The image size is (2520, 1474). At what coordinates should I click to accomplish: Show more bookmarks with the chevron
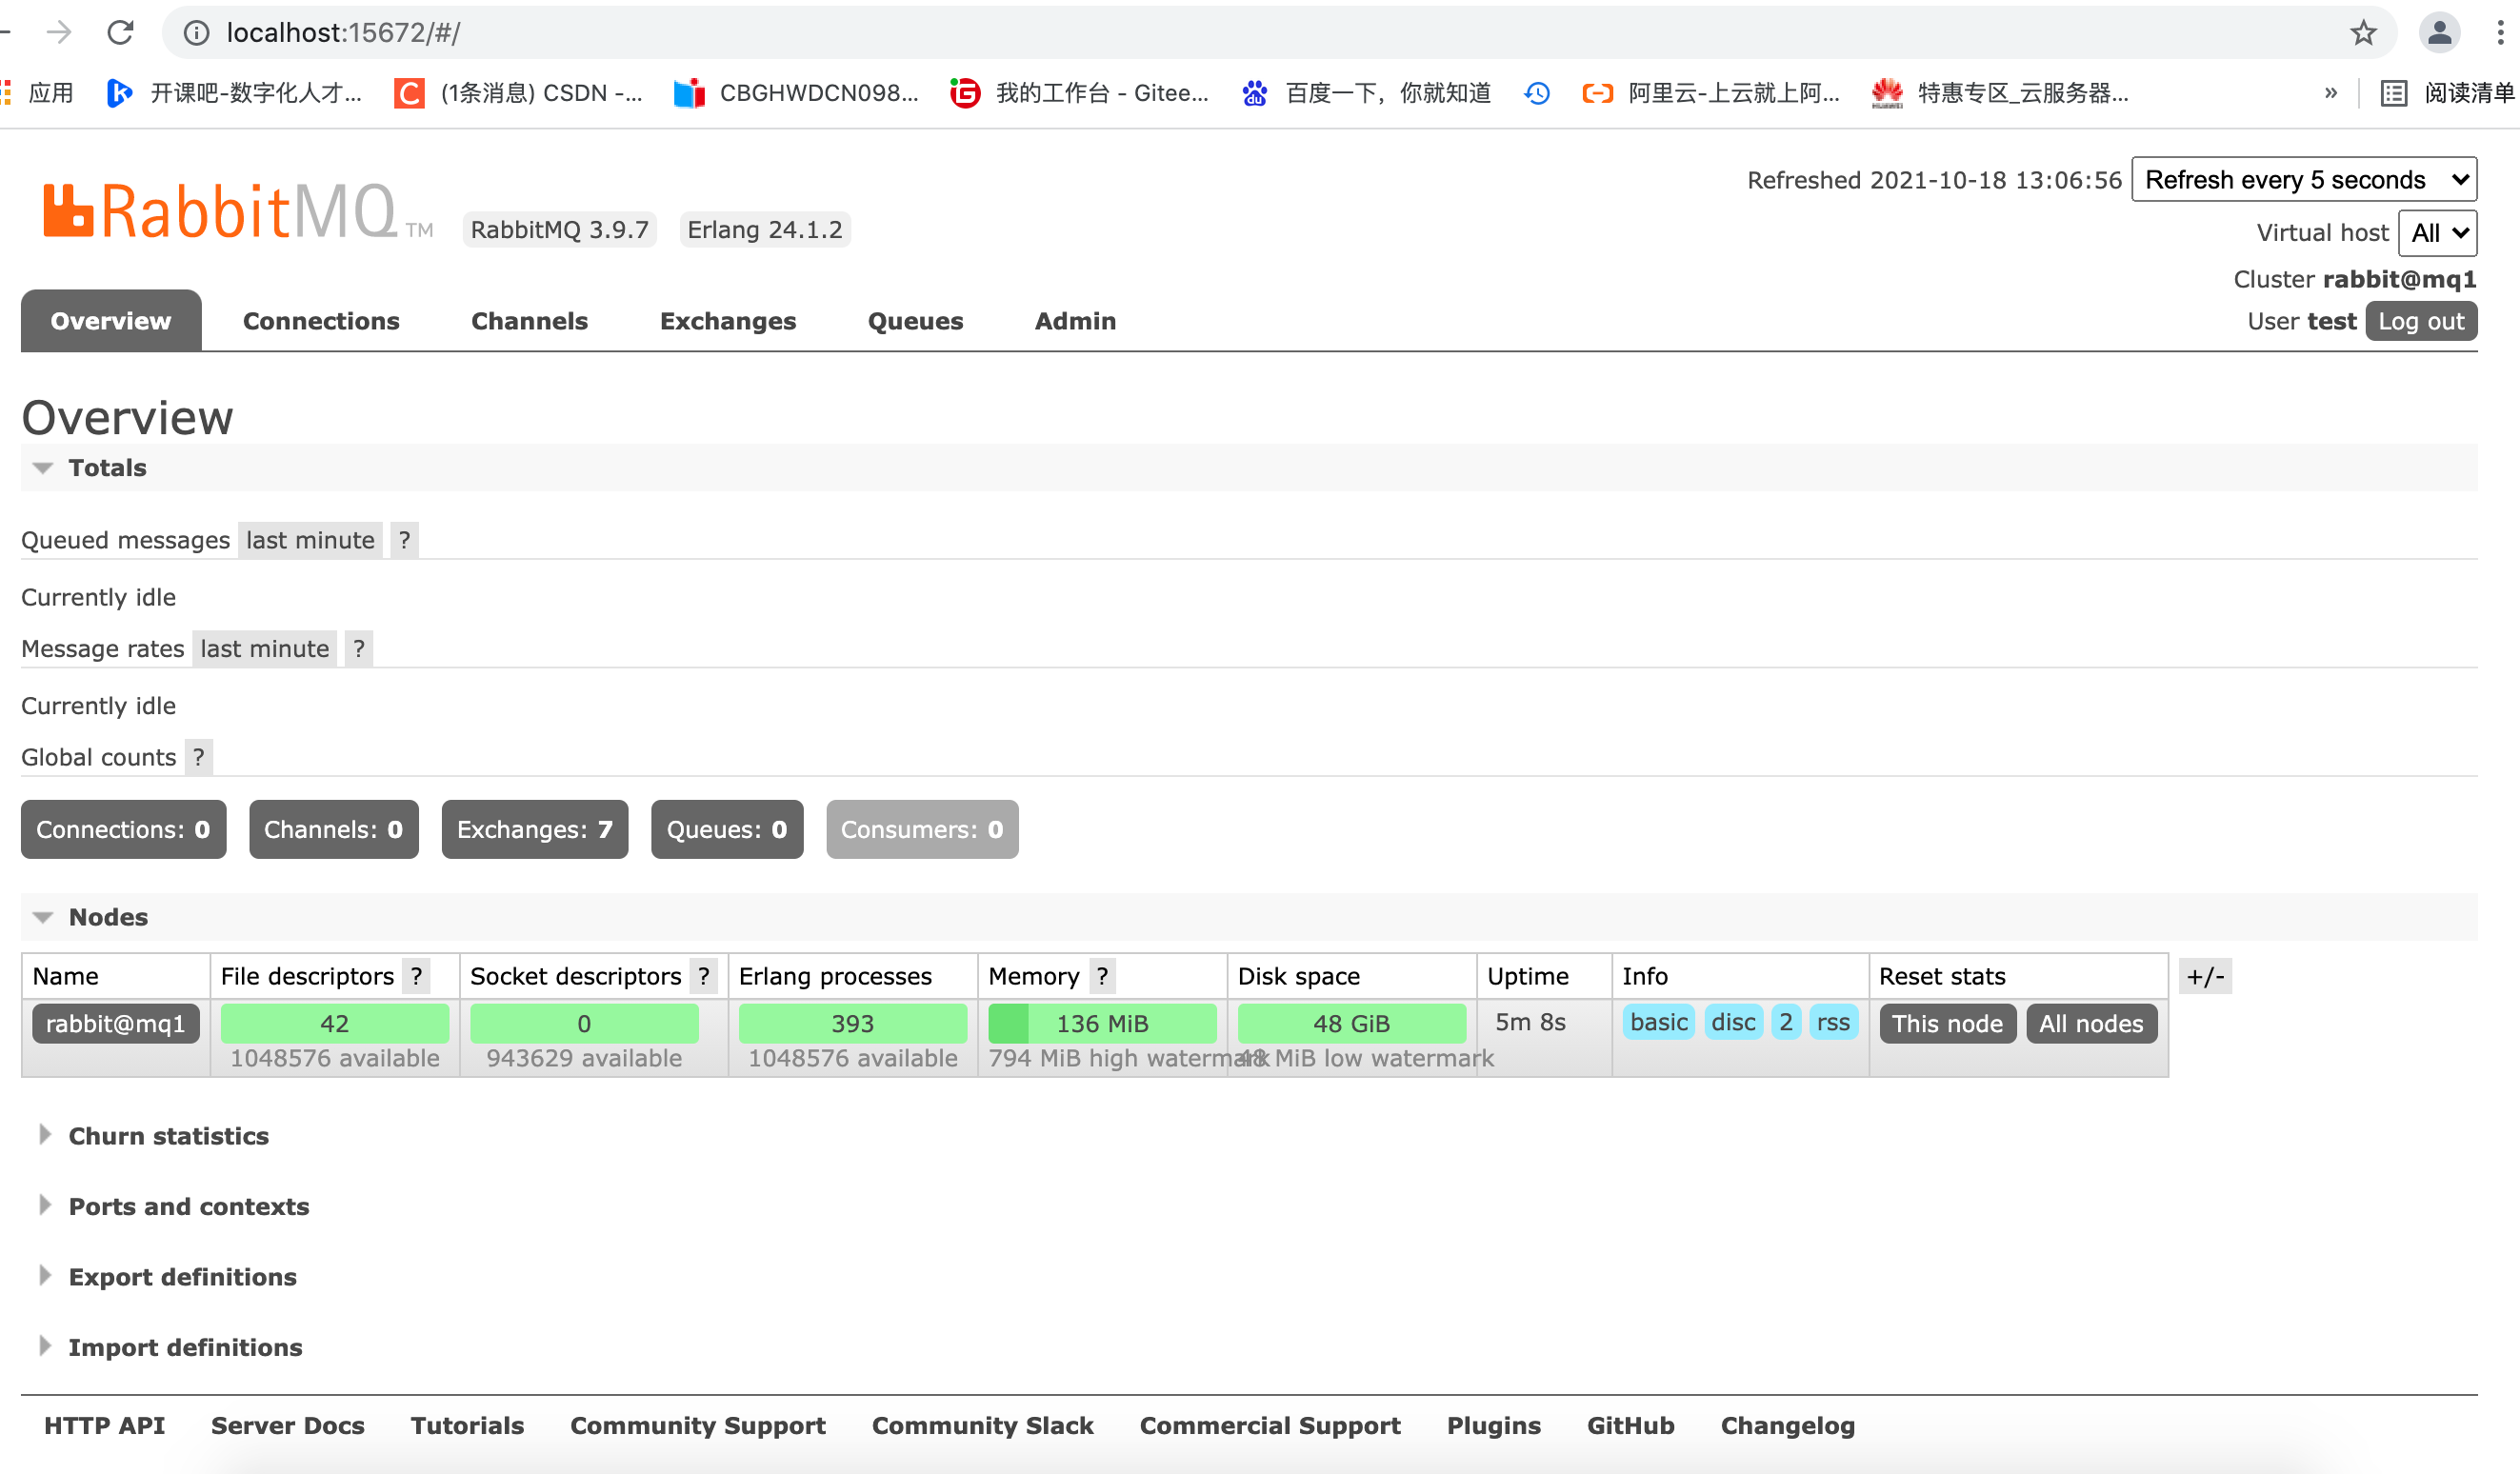pos(2330,93)
